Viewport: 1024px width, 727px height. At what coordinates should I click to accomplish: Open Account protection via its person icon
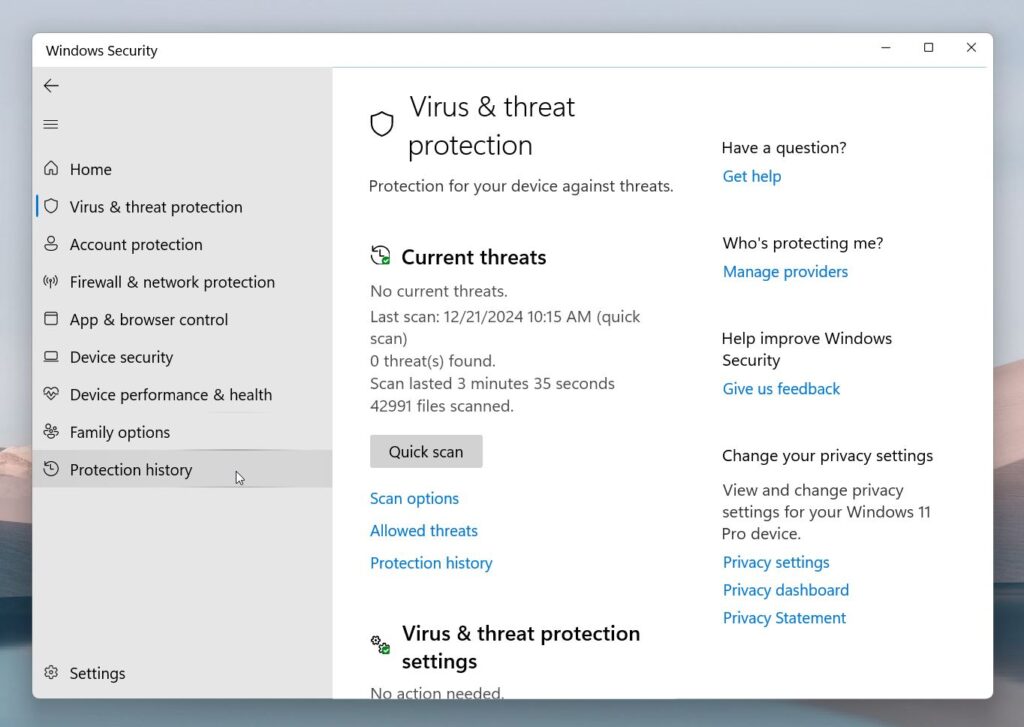[x=51, y=244]
